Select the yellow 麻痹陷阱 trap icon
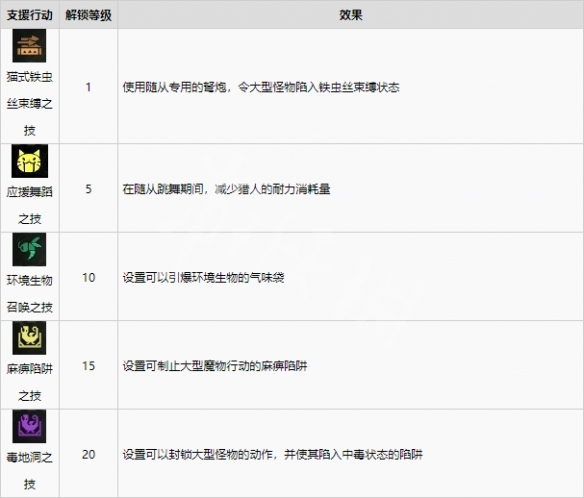The width and height of the screenshot is (584, 498). 29,338
